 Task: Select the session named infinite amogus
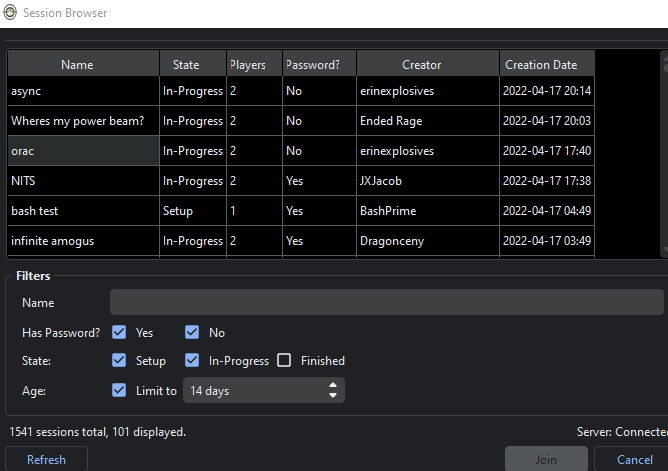[84, 241]
